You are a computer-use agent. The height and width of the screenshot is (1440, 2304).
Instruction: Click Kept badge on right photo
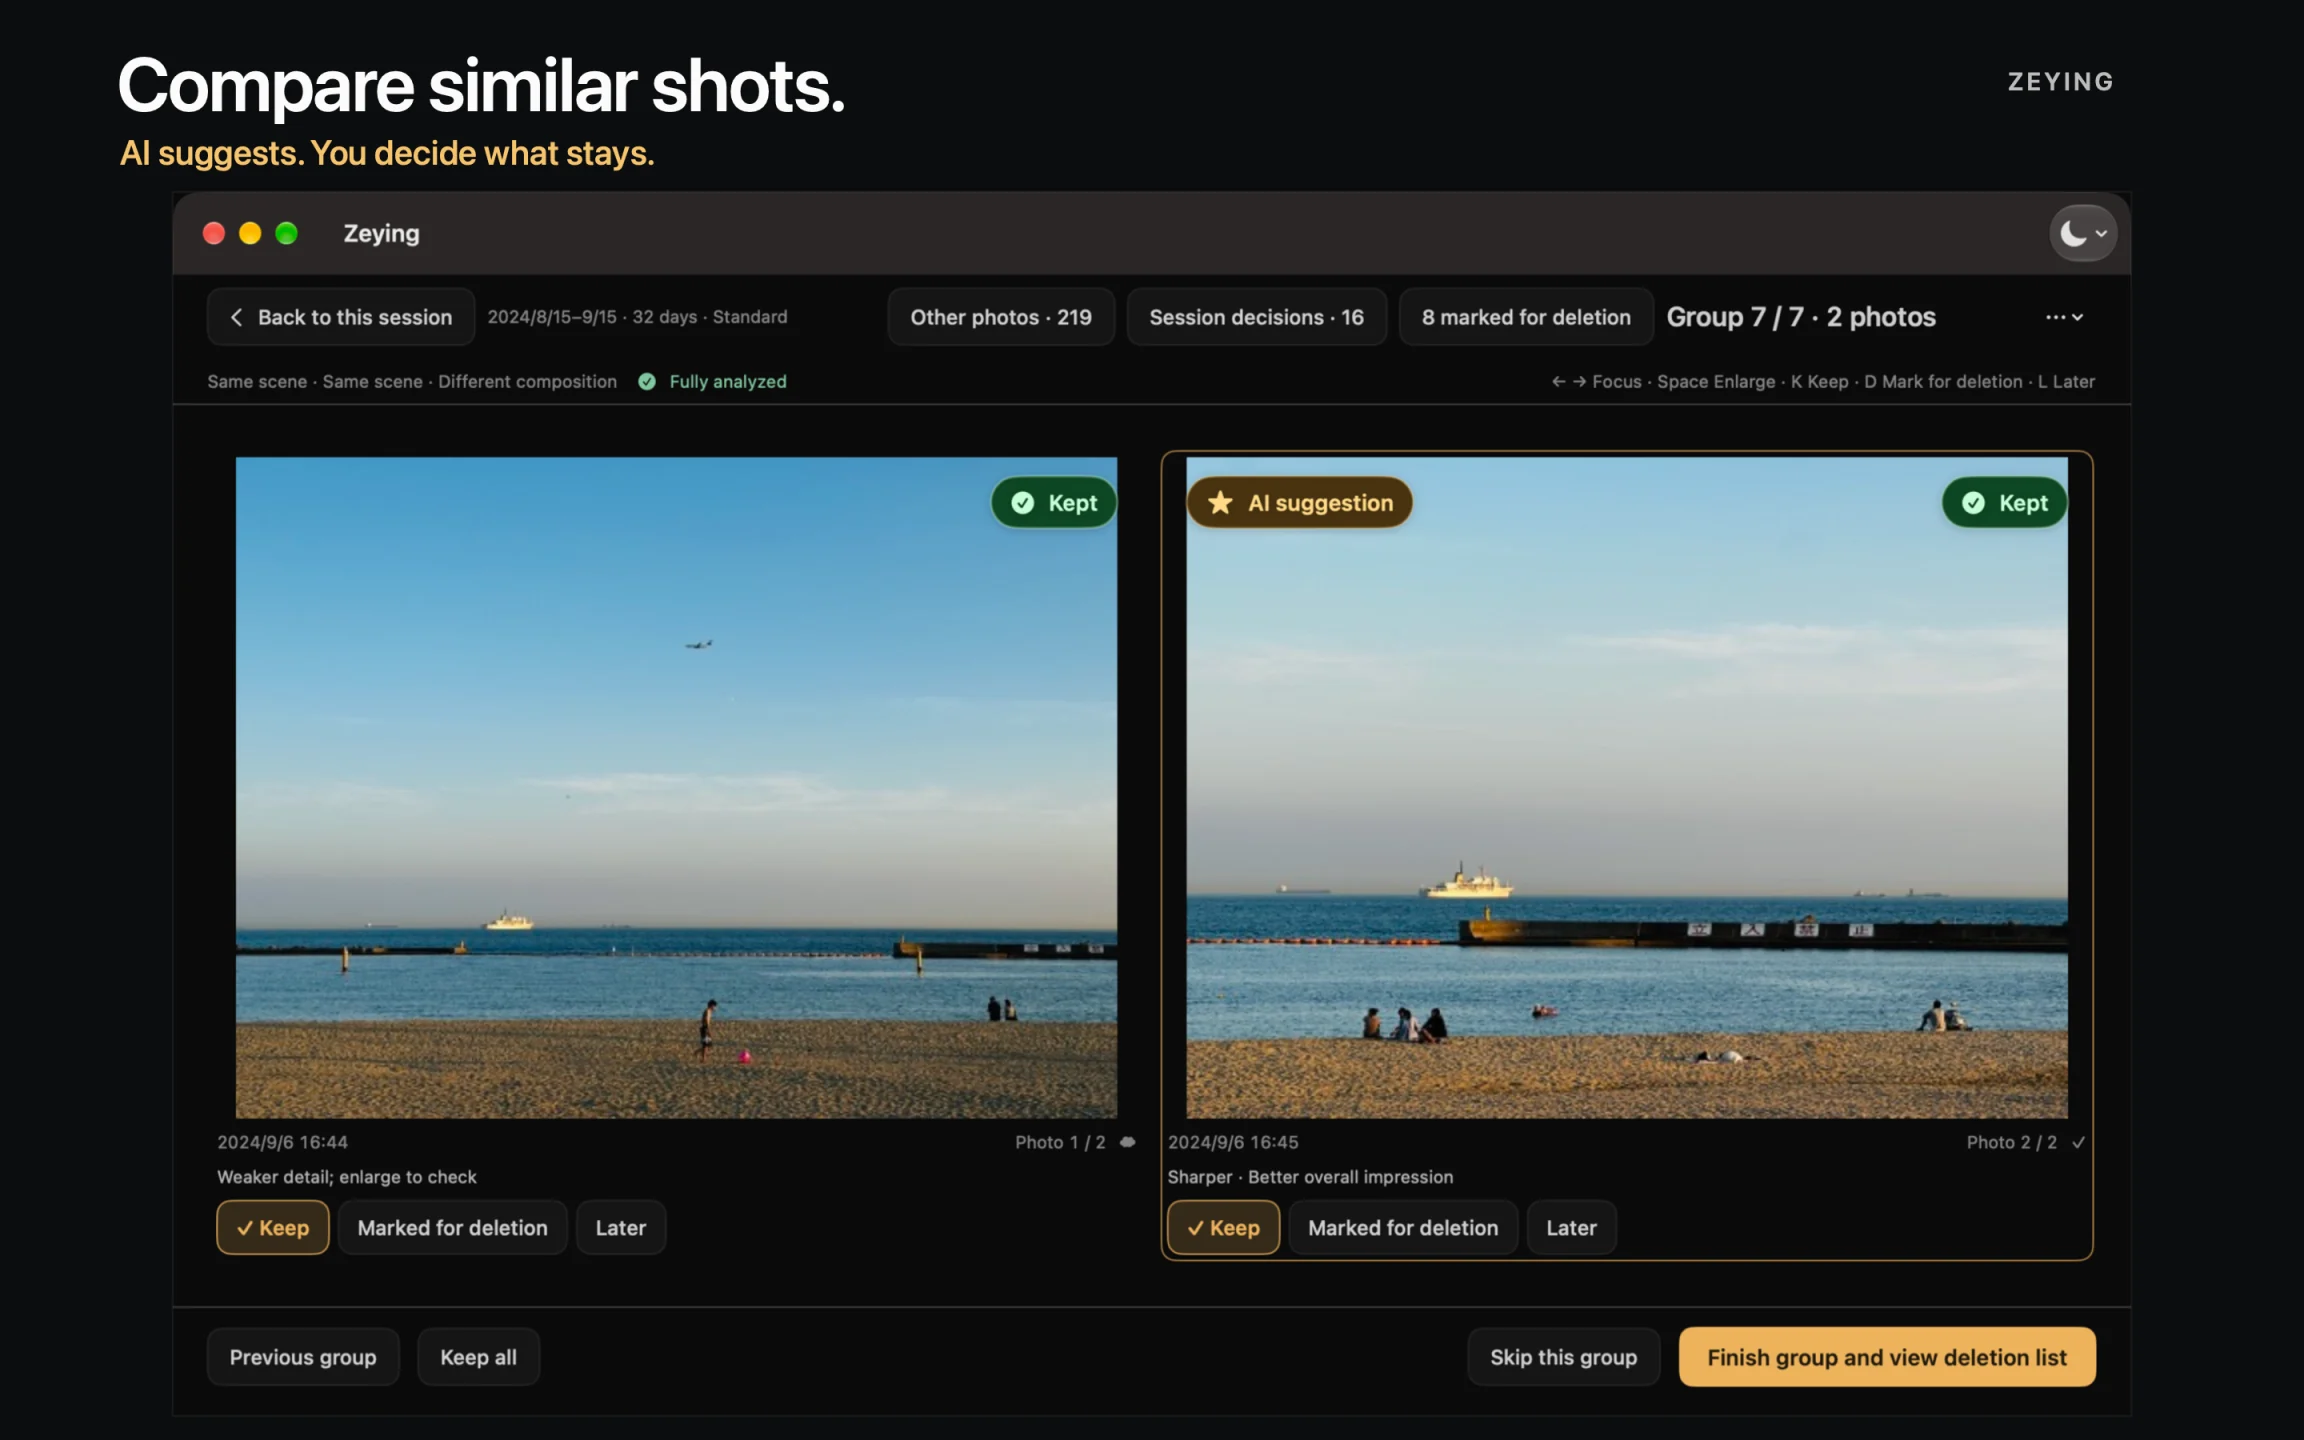tap(2005, 502)
